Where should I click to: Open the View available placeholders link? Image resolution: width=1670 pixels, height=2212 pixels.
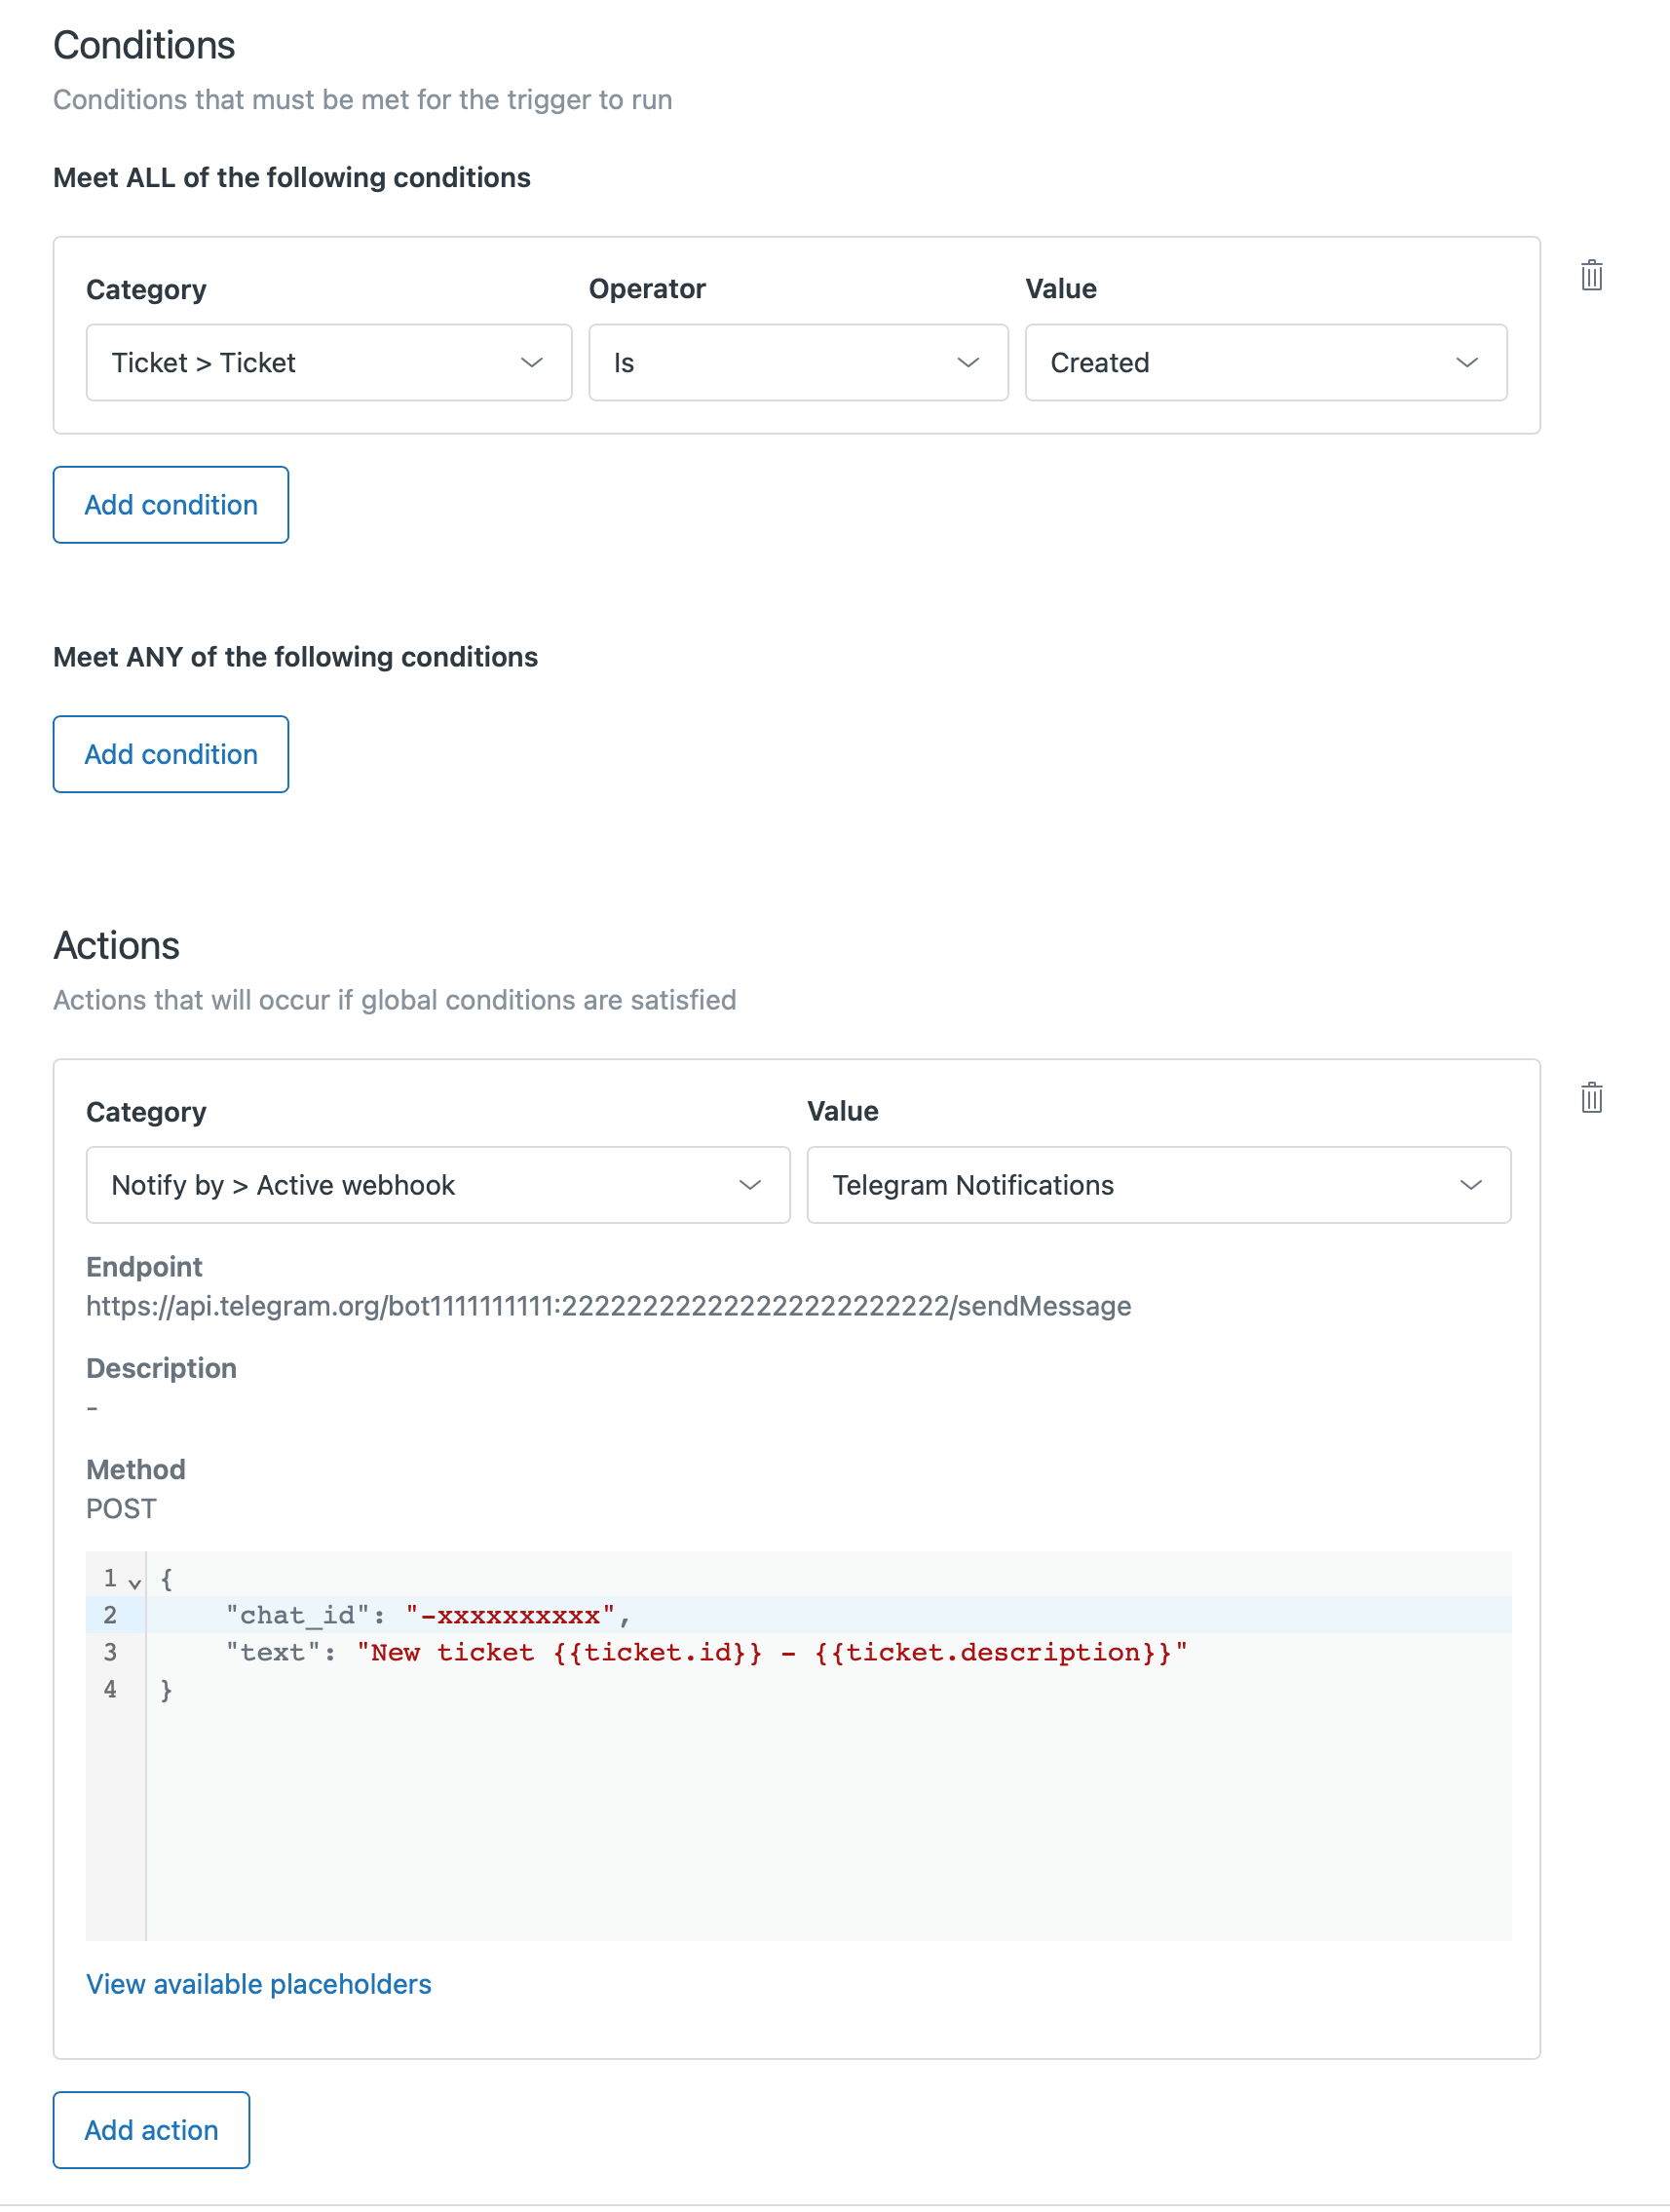258,1983
